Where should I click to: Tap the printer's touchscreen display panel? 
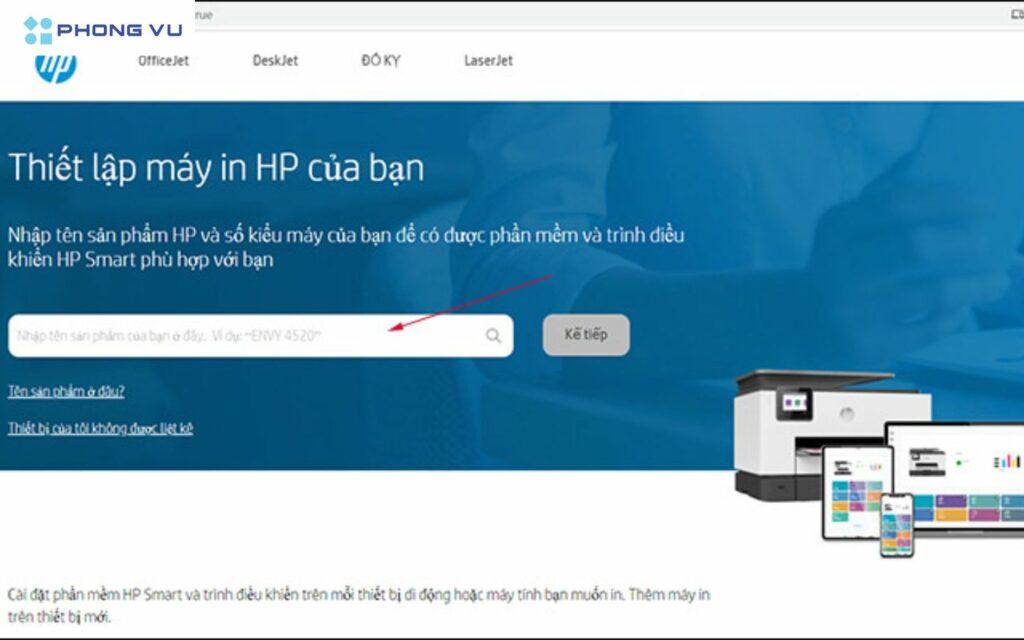(797, 404)
